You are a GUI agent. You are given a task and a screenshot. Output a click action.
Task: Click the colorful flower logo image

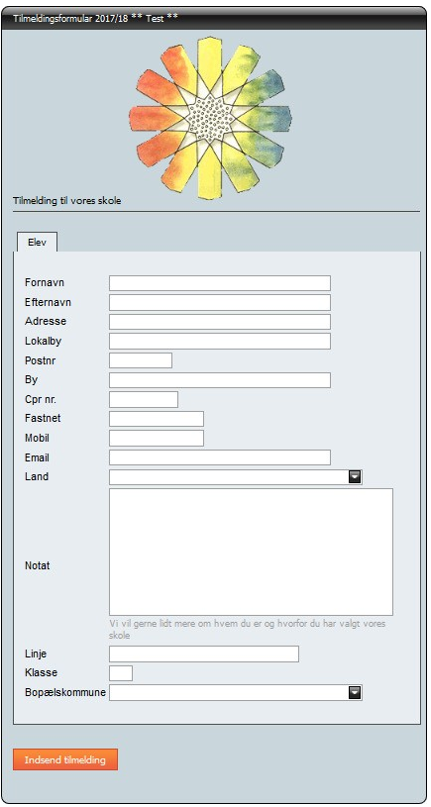(x=211, y=118)
